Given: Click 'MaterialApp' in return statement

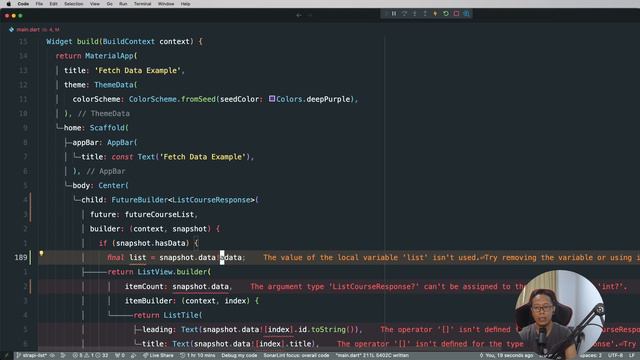Looking at the screenshot, I should pos(109,56).
